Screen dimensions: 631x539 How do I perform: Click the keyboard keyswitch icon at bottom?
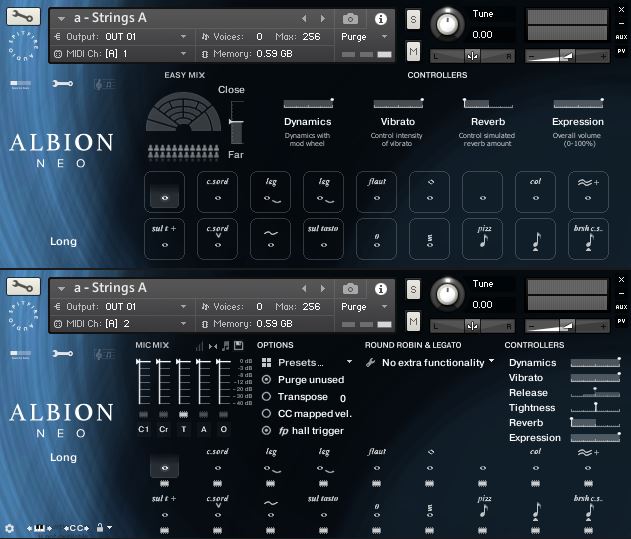tap(39, 528)
